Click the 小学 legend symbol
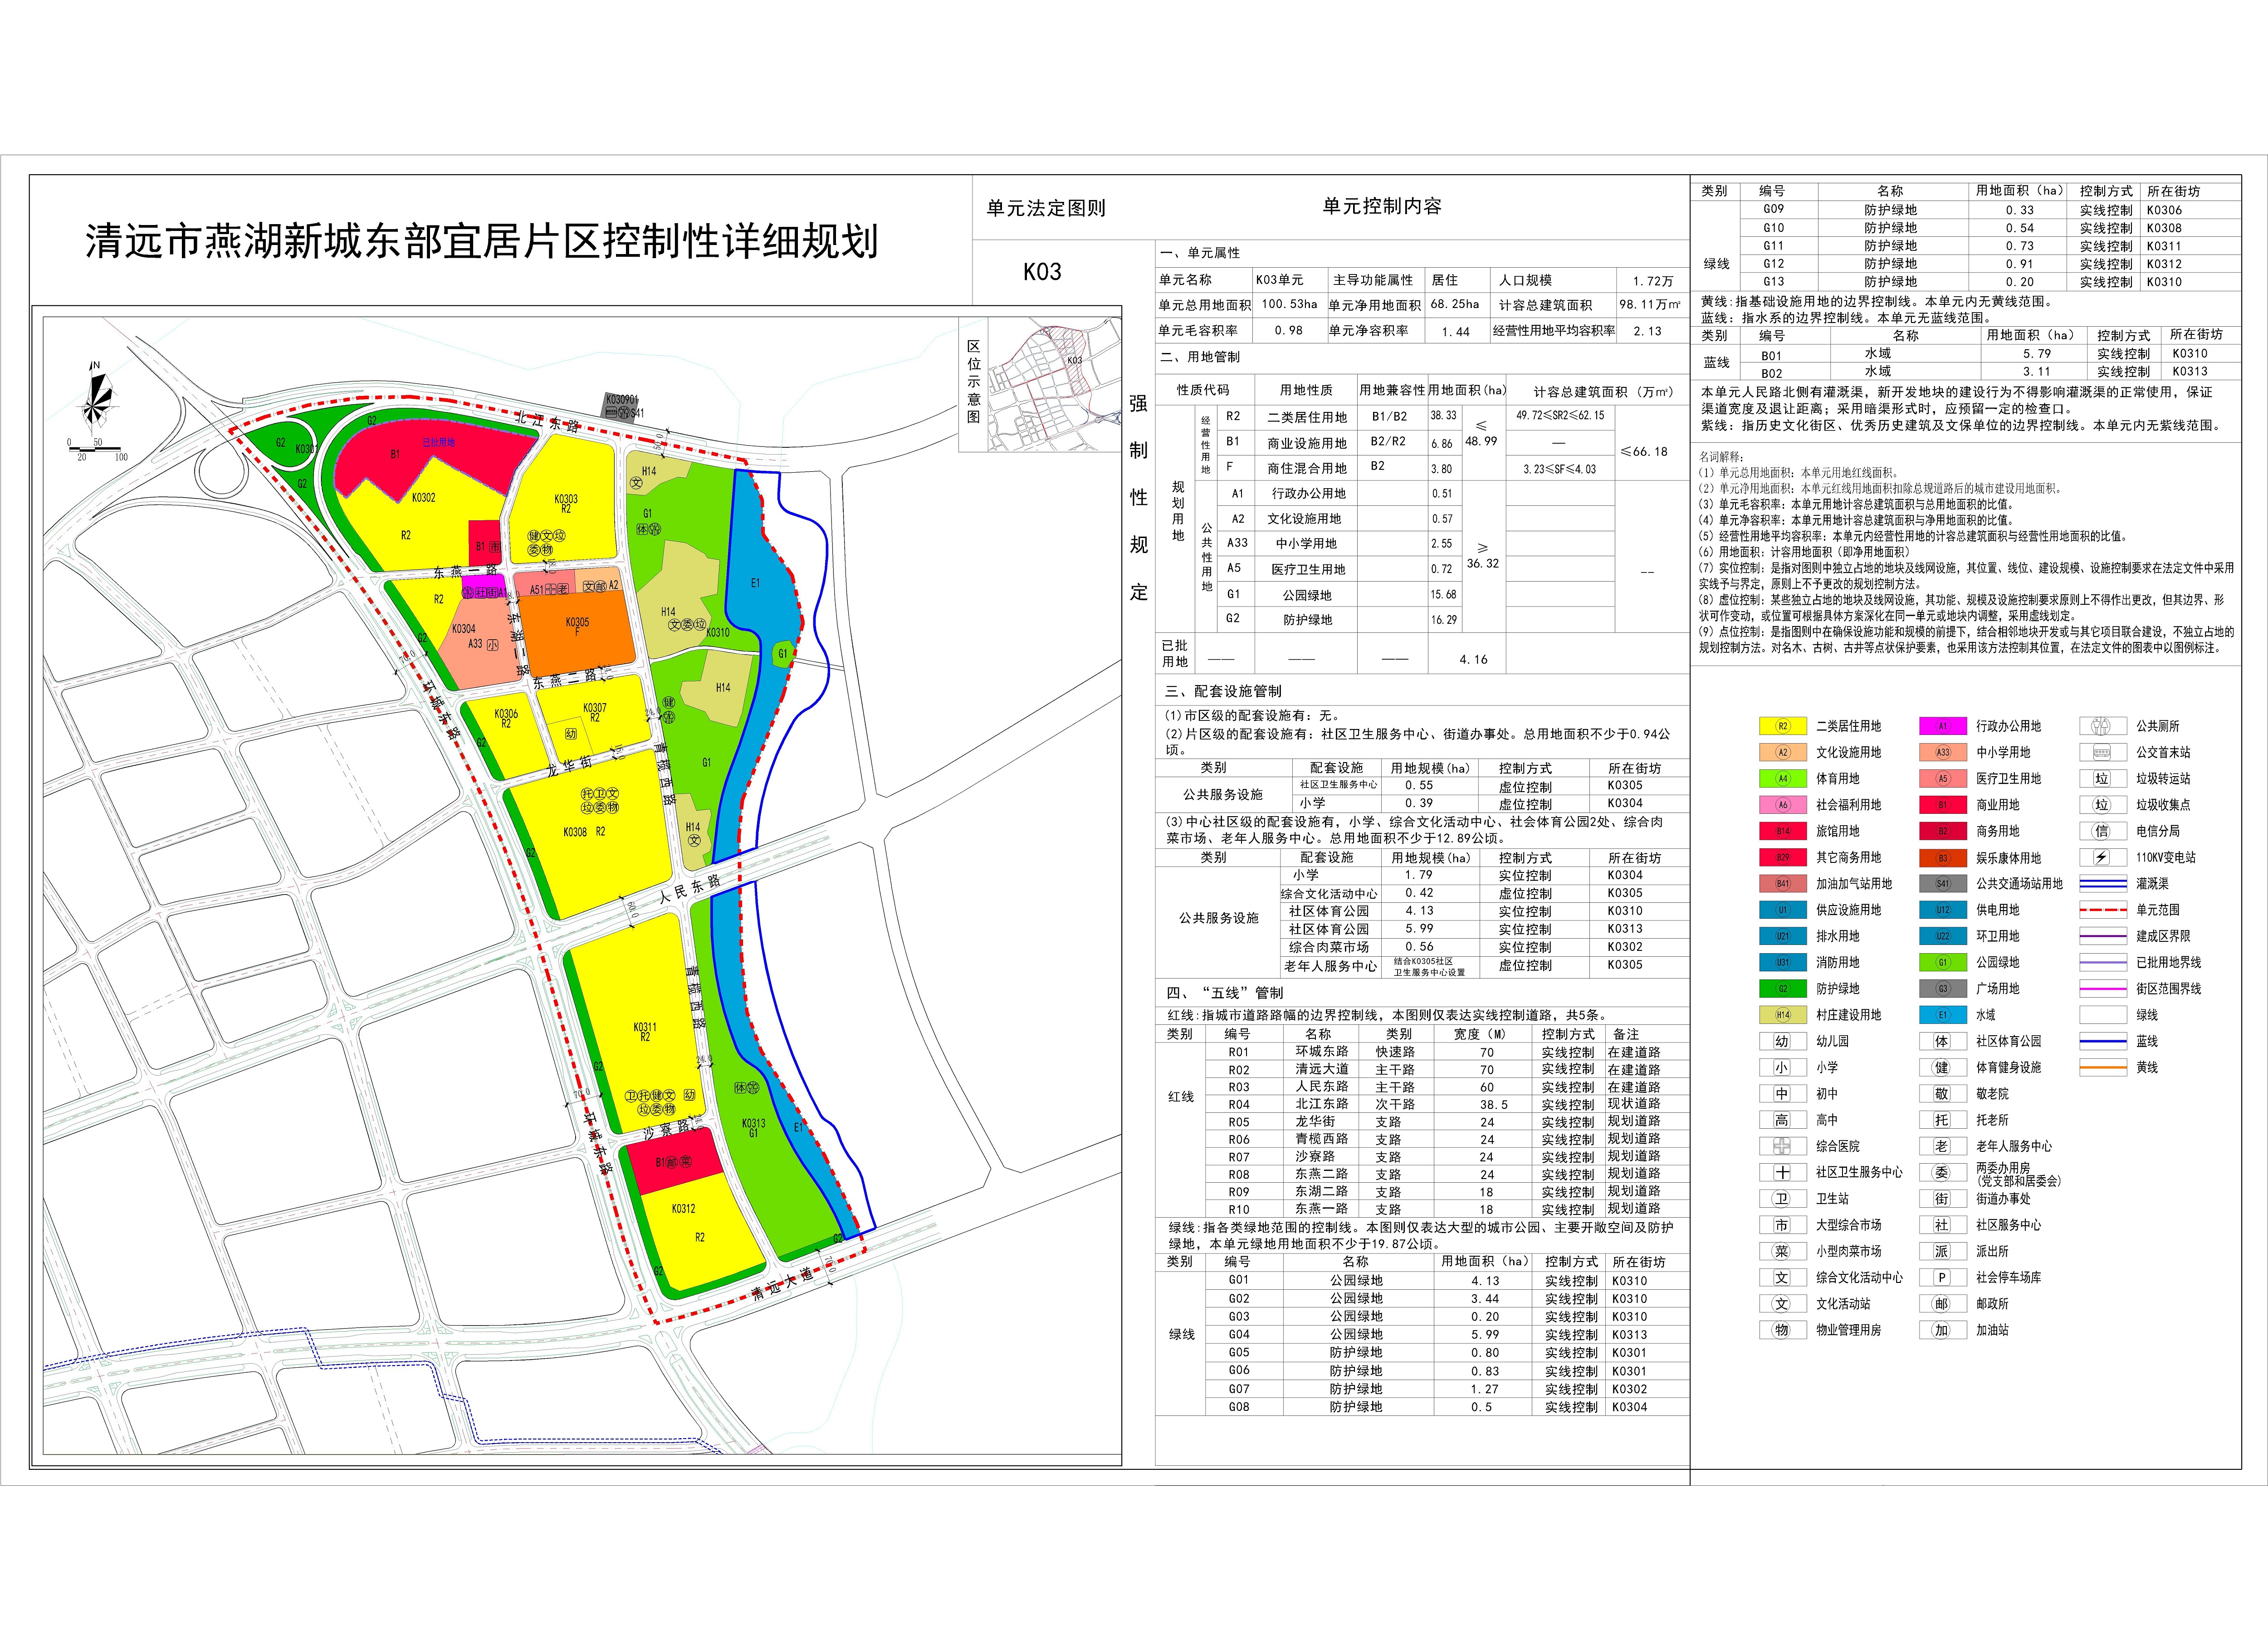2268x1640 pixels. click(1782, 1068)
